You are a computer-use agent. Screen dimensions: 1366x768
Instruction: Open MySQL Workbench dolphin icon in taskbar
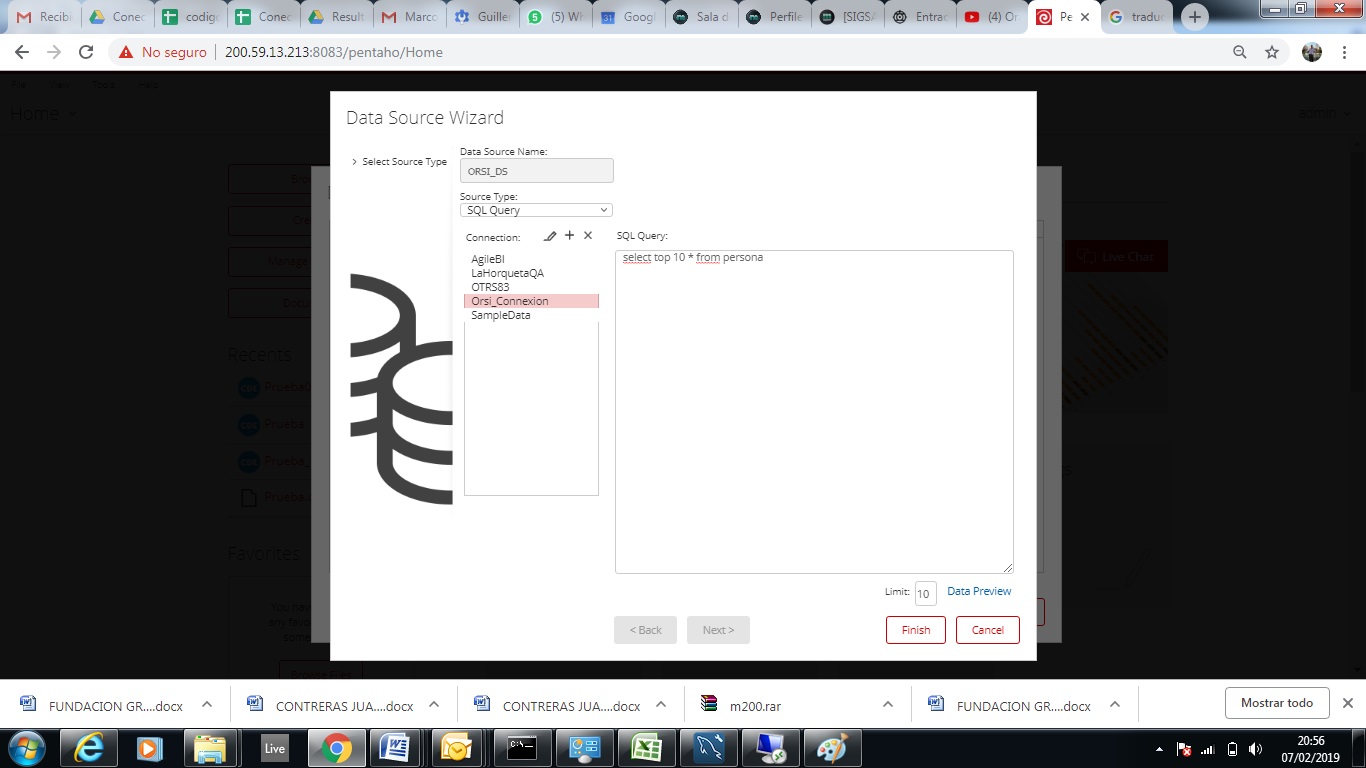pyautogui.click(x=709, y=748)
